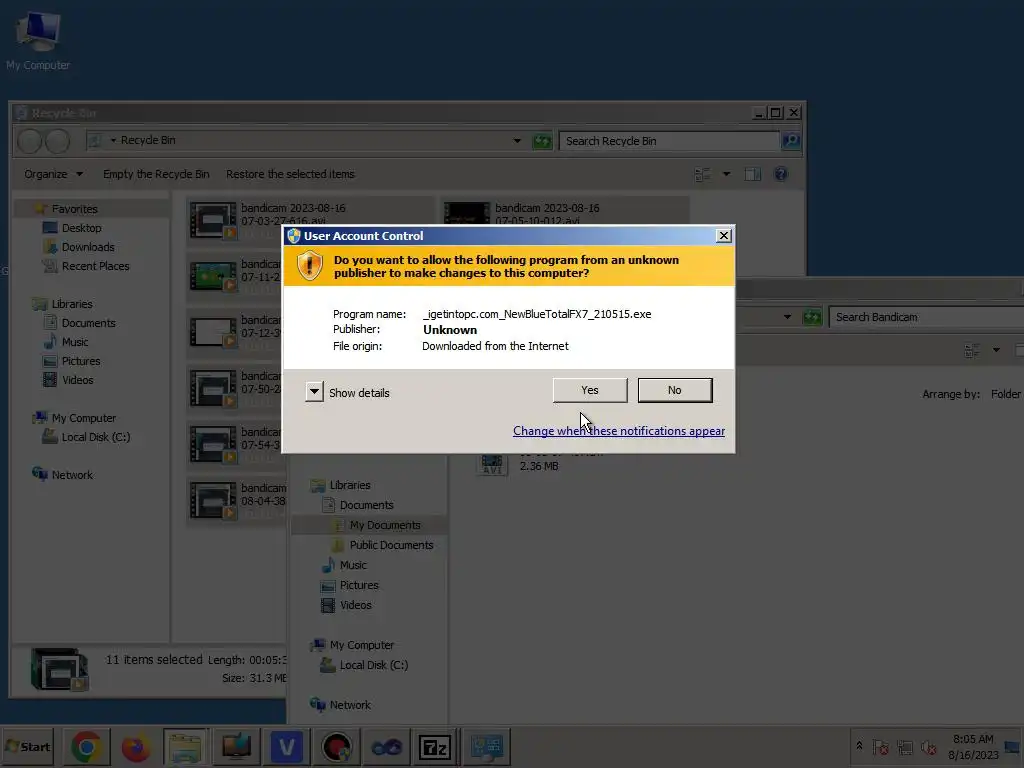The height and width of the screenshot is (768, 1024).
Task: Click Yes in User Account Control dialog
Action: [590, 390]
